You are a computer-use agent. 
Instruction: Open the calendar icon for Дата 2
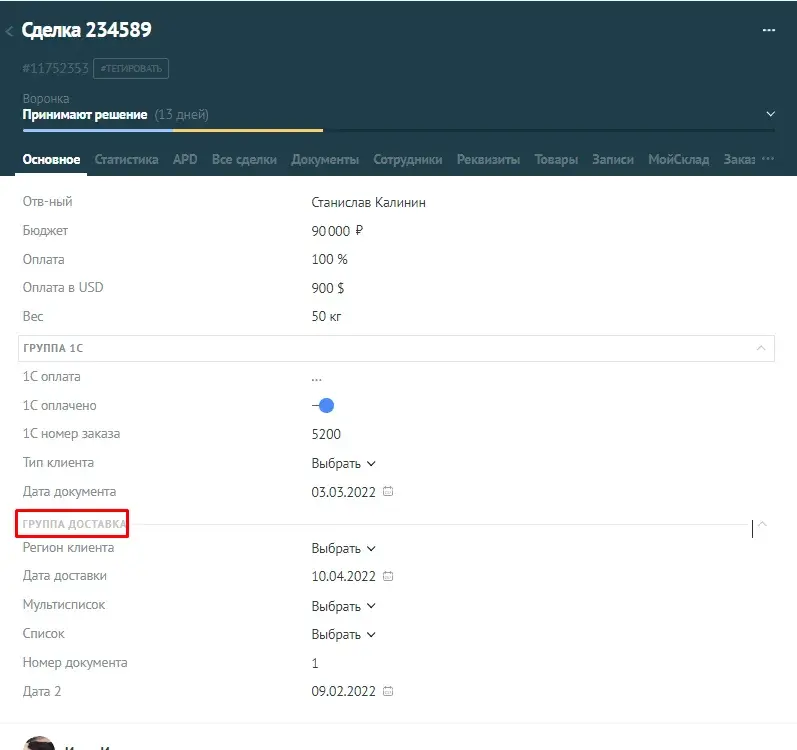(388, 691)
